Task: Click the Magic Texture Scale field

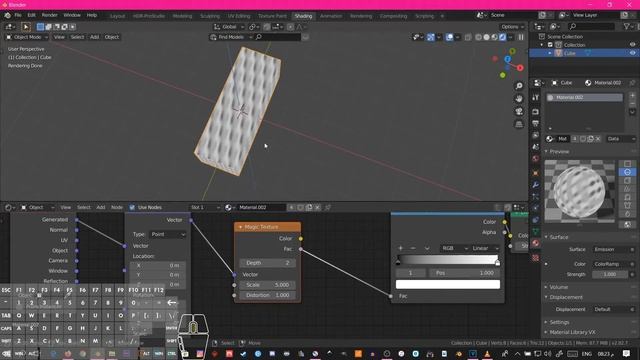Action: [268, 285]
